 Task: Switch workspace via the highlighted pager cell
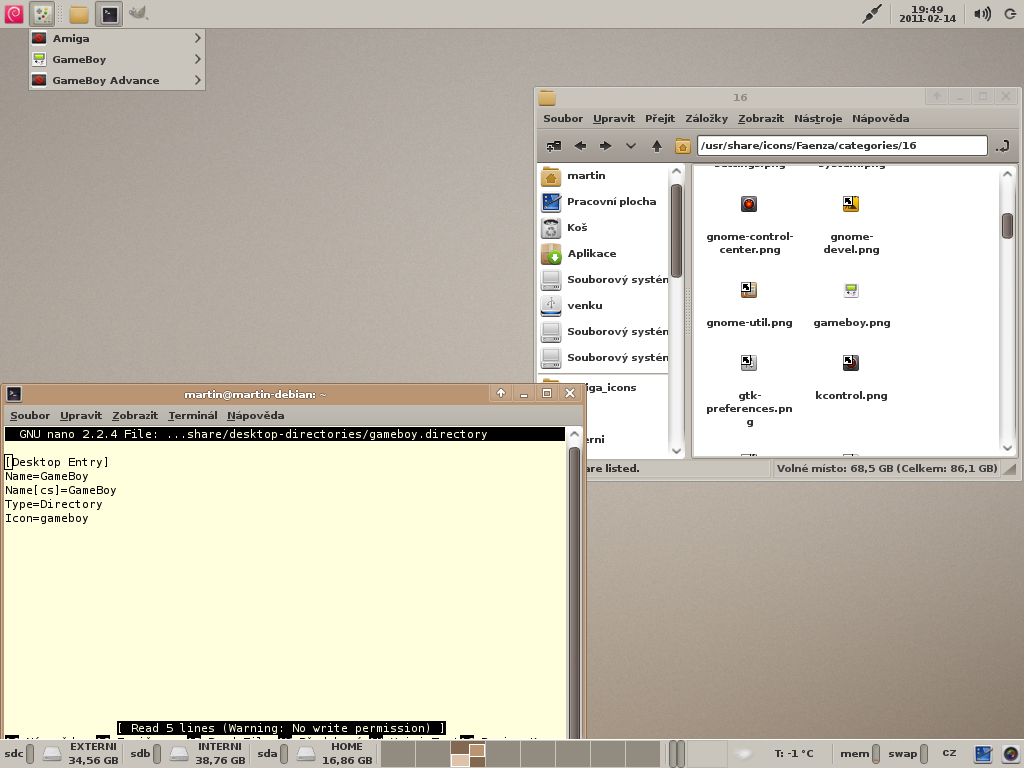coord(468,754)
